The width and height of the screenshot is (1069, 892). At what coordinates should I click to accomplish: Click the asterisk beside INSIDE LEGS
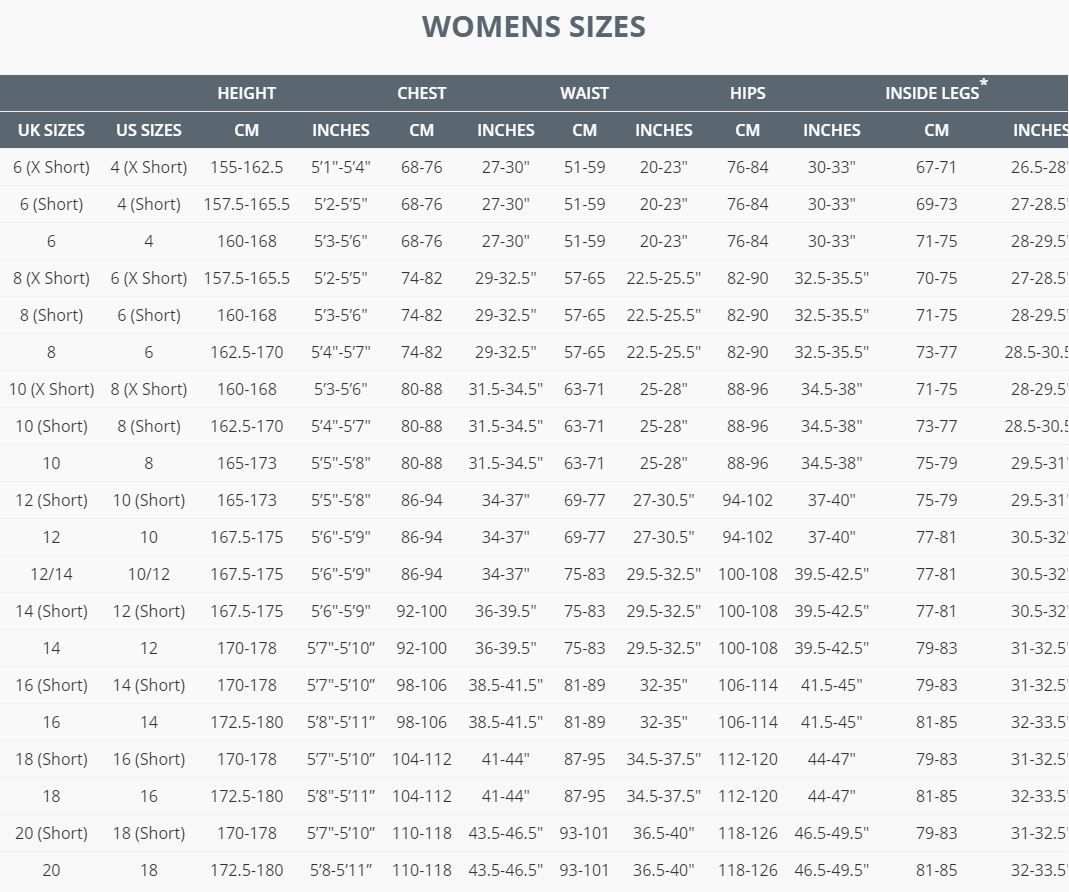tap(984, 83)
